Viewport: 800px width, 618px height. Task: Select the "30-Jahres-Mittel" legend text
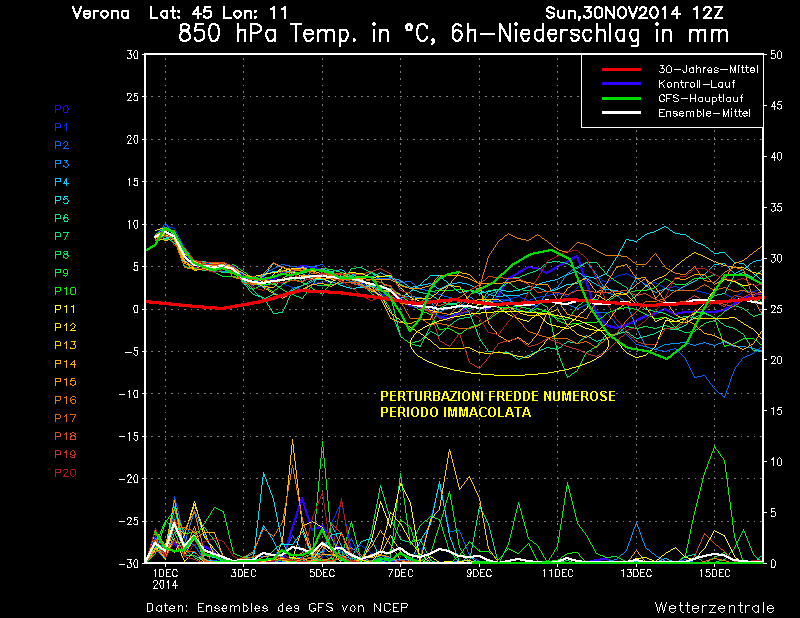[708, 69]
